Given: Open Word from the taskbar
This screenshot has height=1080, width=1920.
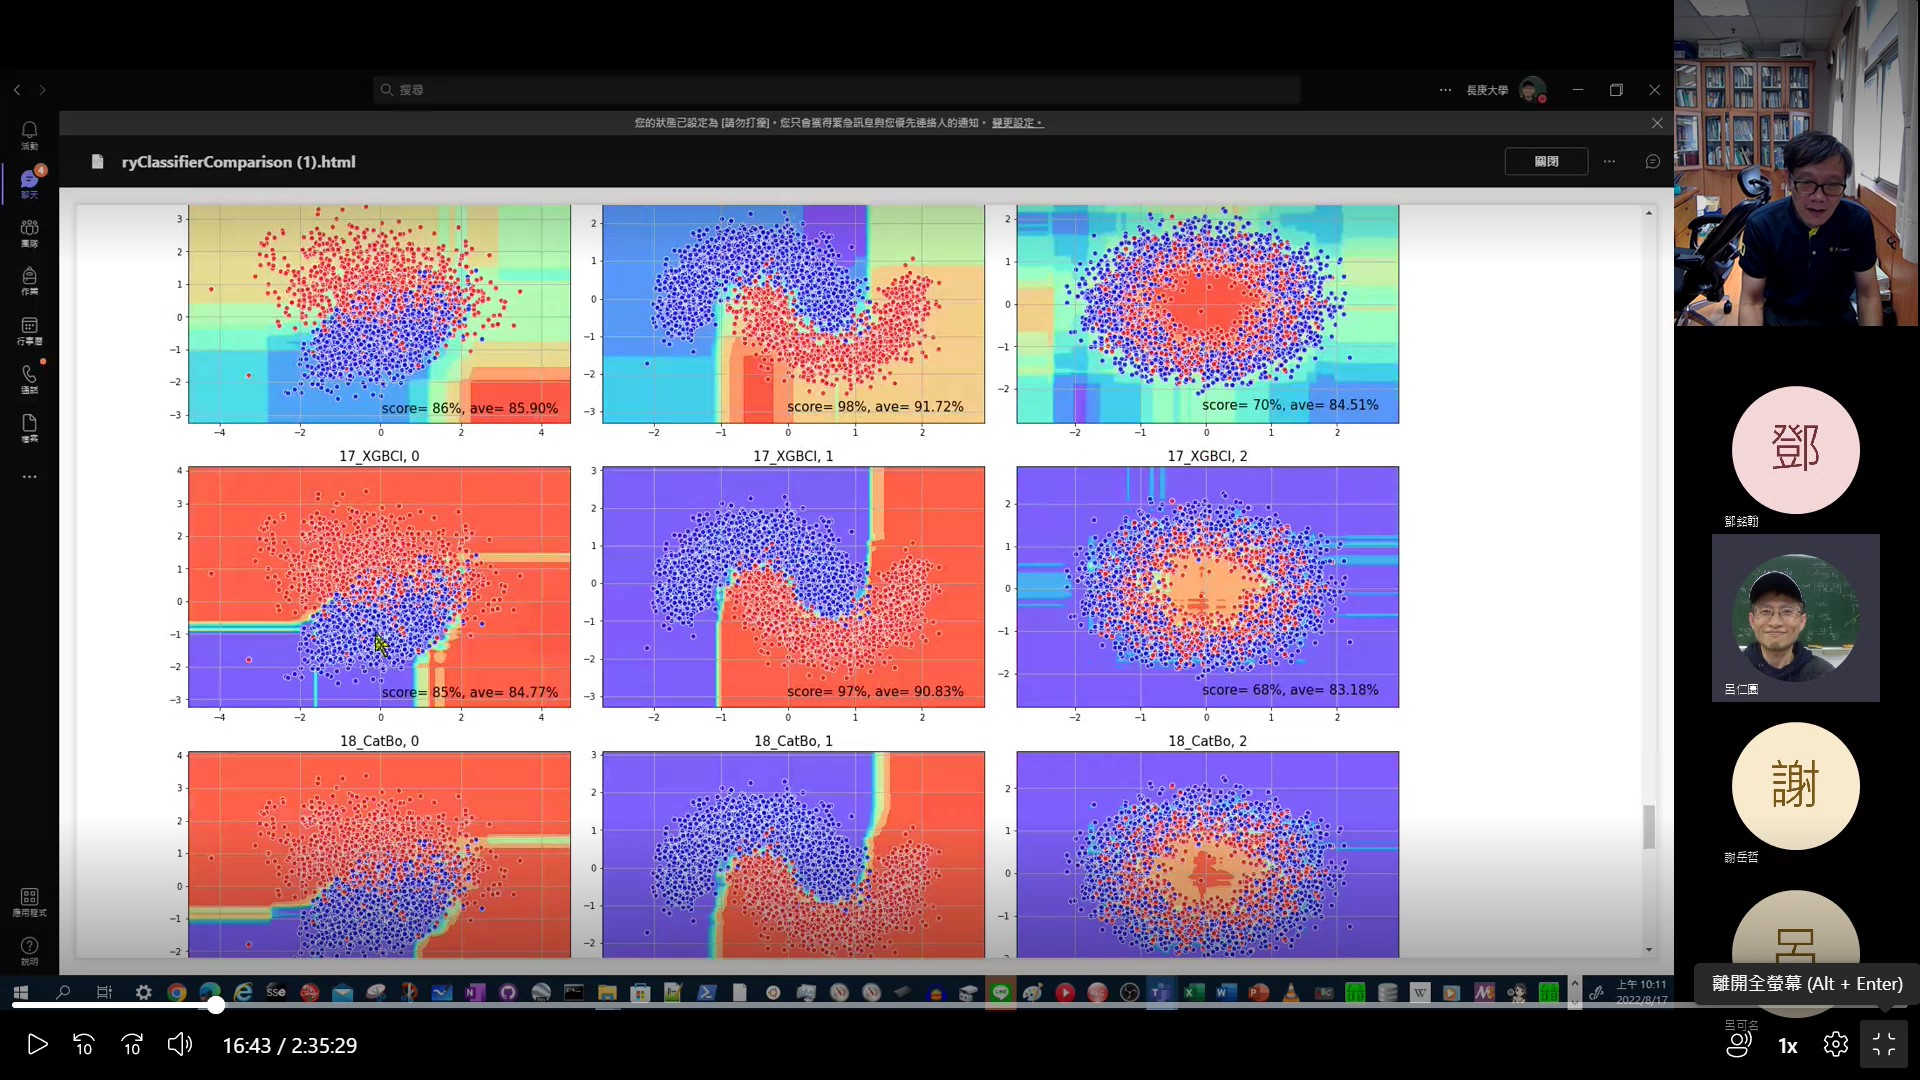Looking at the screenshot, I should 1226,992.
